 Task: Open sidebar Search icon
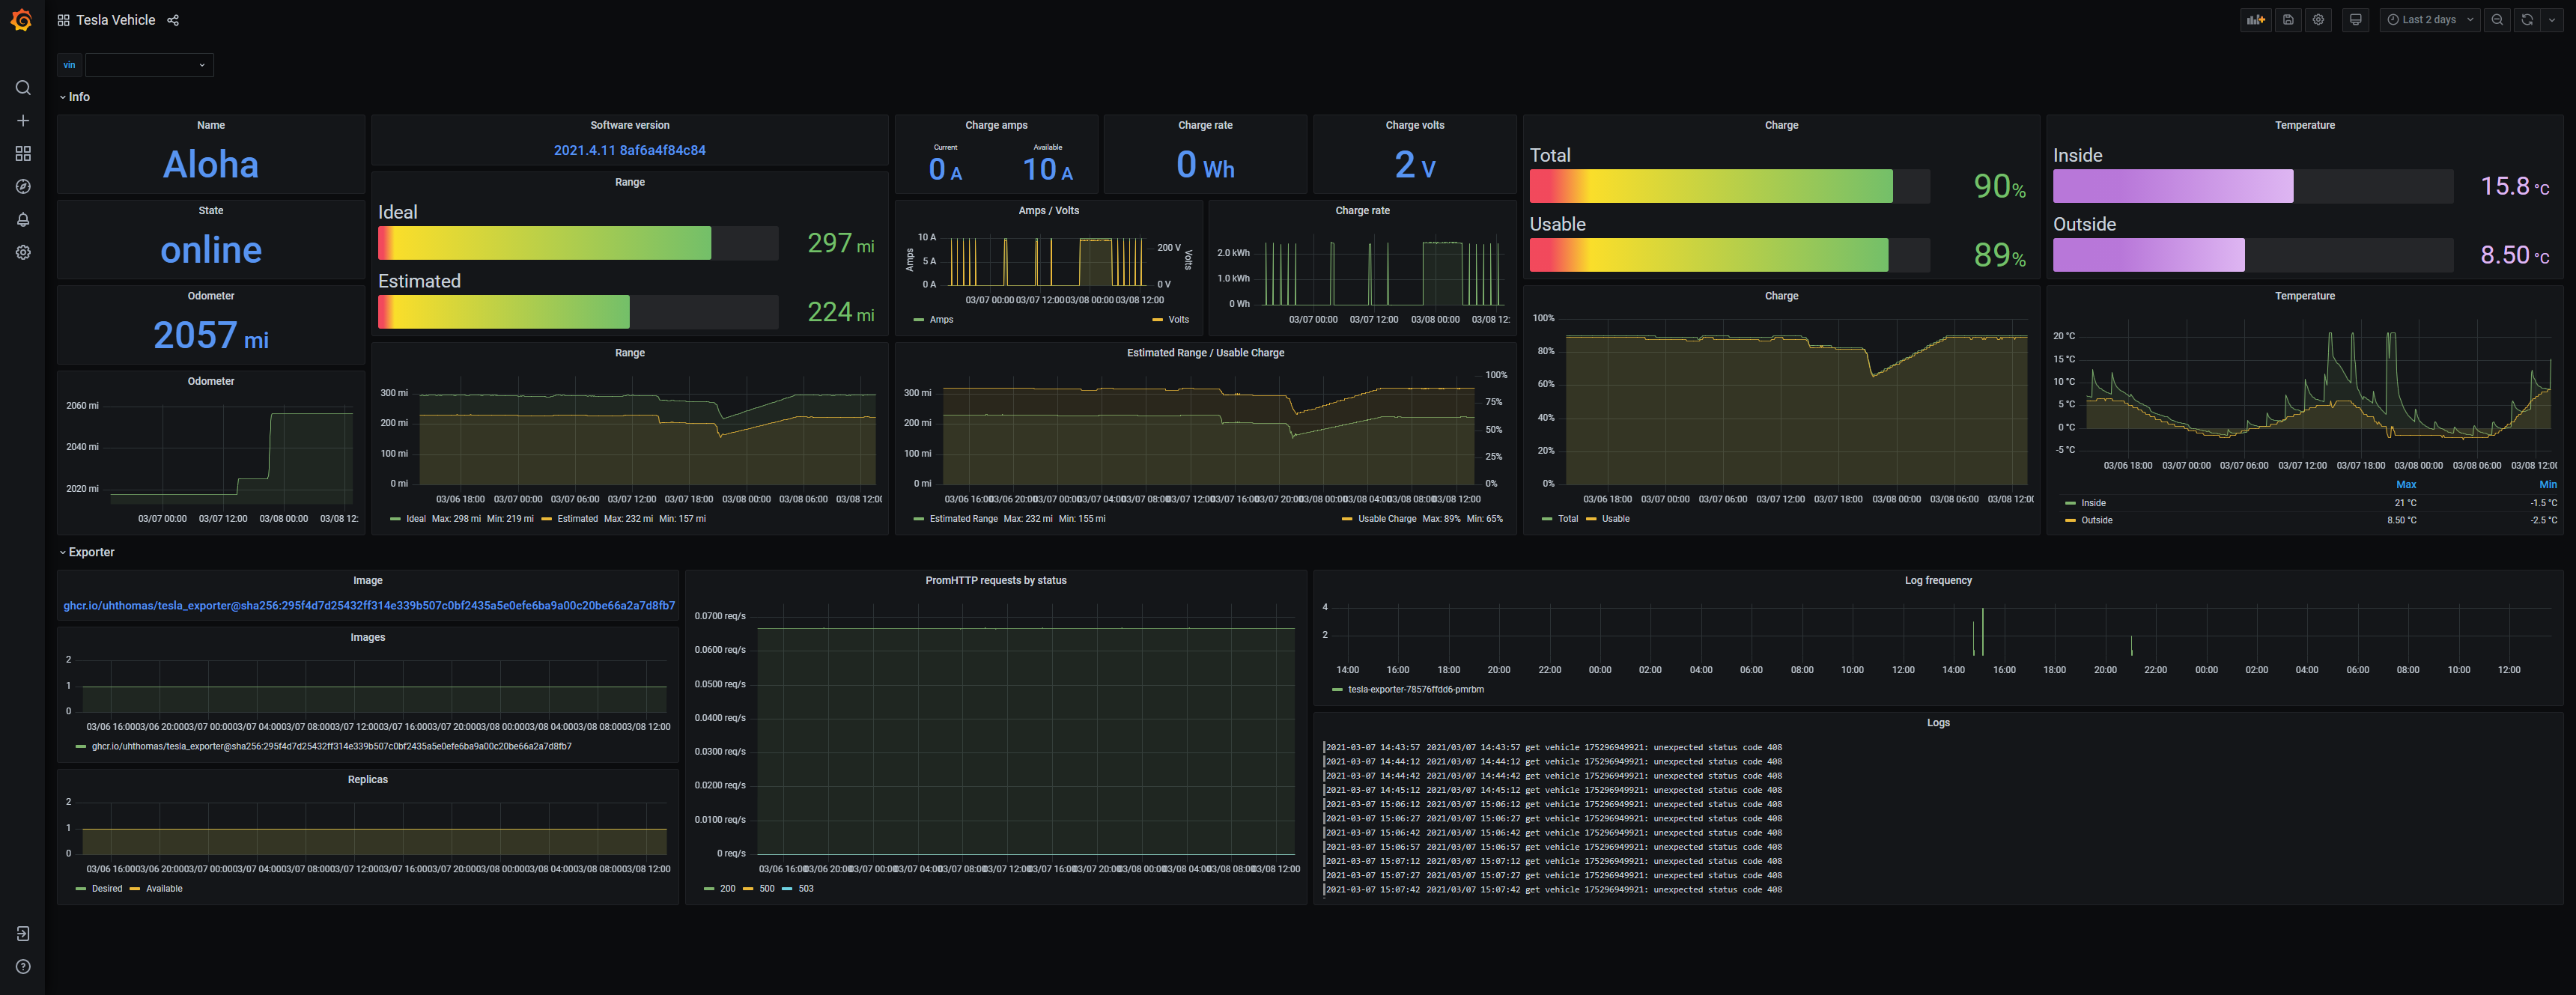click(x=23, y=88)
